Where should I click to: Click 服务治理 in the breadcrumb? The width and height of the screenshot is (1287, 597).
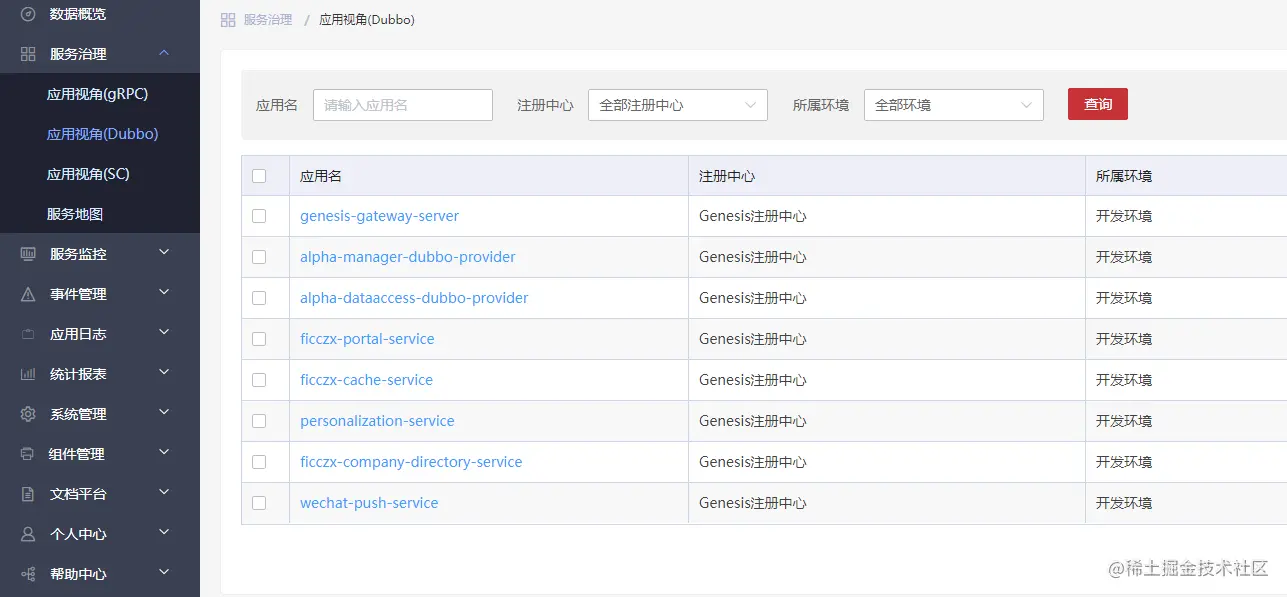pyautogui.click(x=268, y=20)
